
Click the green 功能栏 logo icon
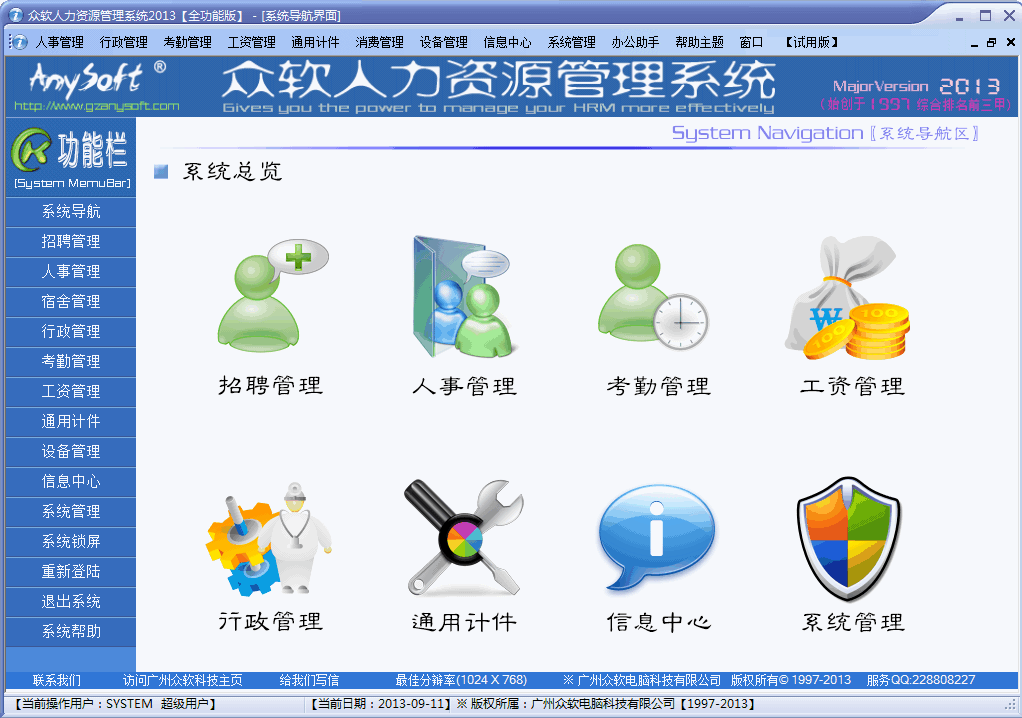(x=31, y=149)
